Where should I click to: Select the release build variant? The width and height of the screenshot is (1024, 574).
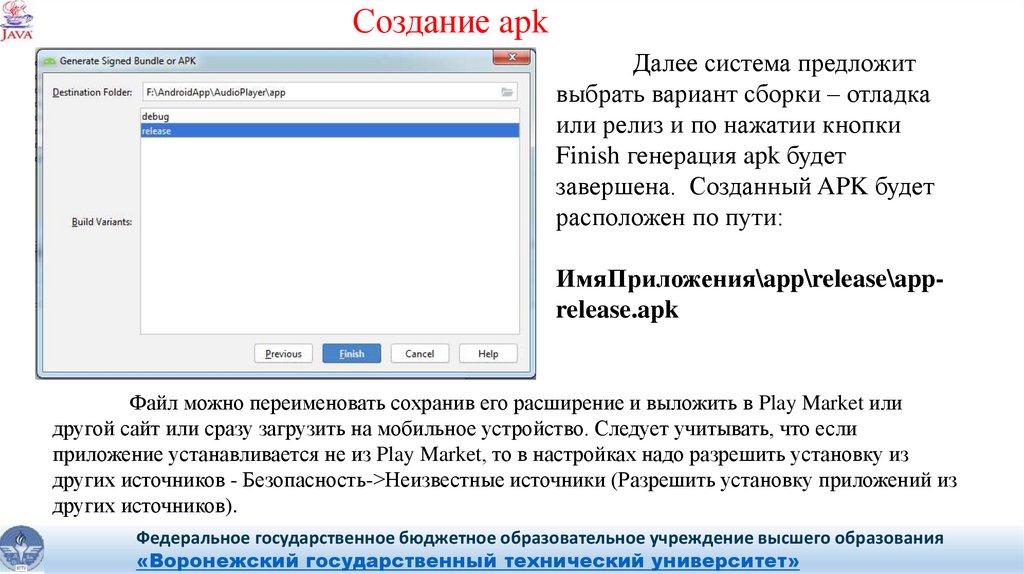pos(158,130)
